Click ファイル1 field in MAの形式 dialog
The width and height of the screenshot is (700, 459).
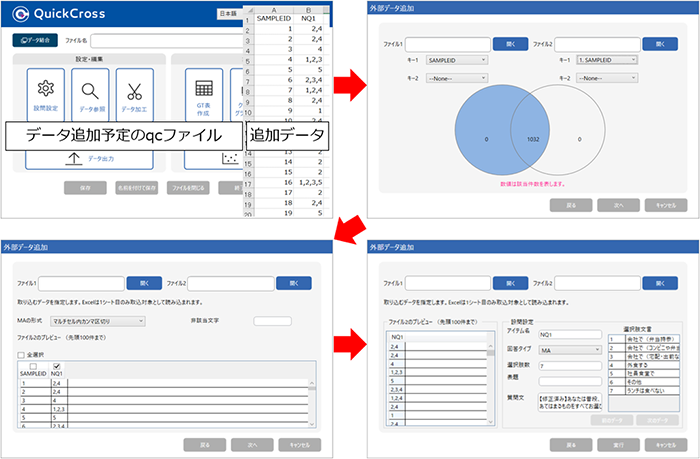coord(81,284)
